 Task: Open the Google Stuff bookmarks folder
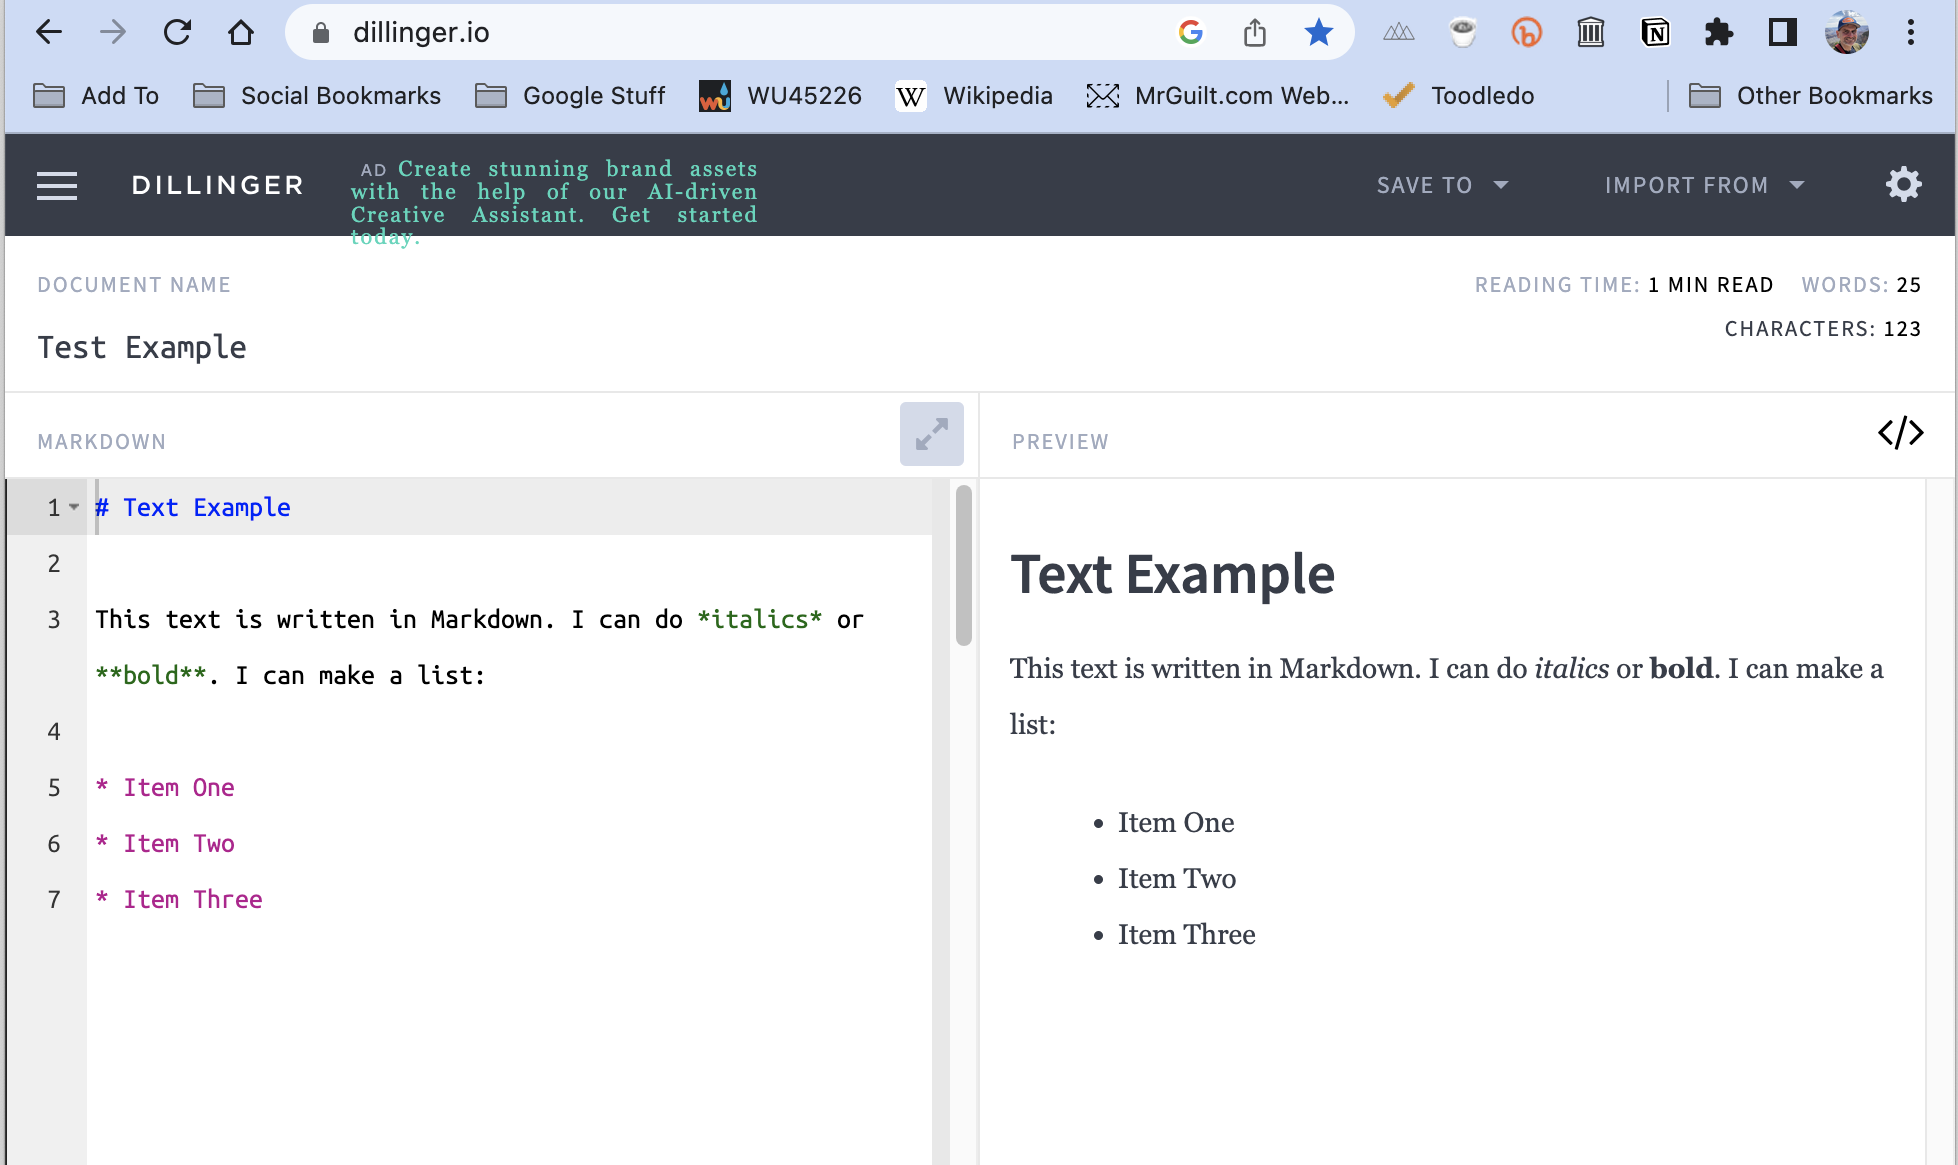coord(570,96)
